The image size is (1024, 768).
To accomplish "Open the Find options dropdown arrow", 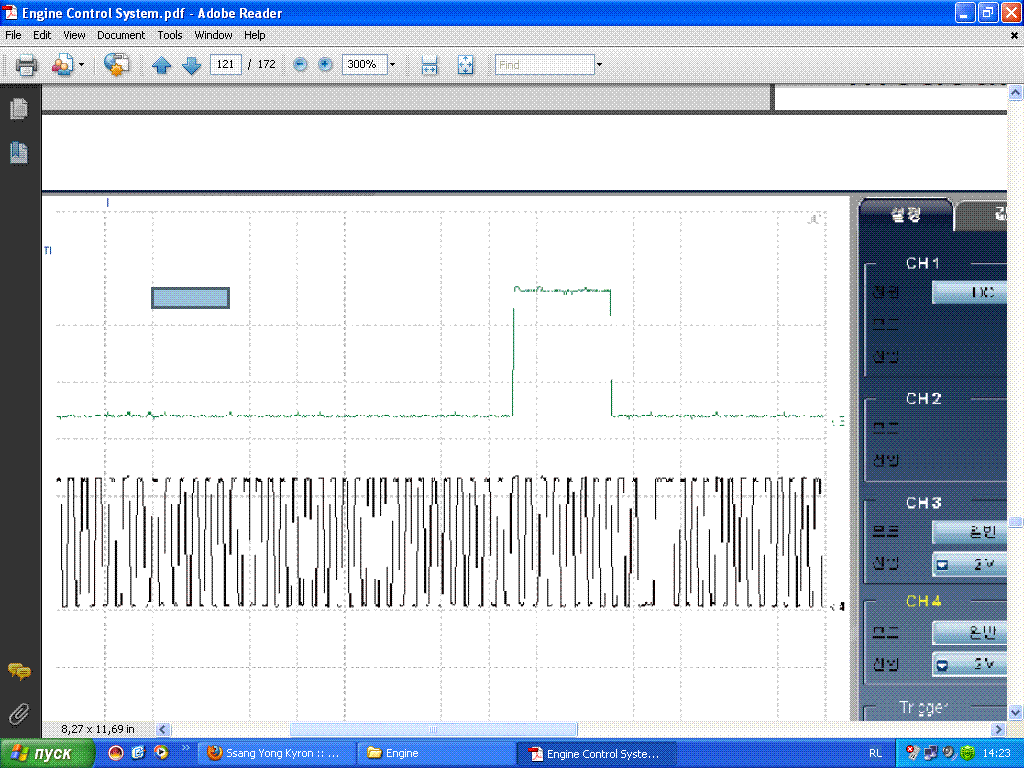I will [x=599, y=65].
